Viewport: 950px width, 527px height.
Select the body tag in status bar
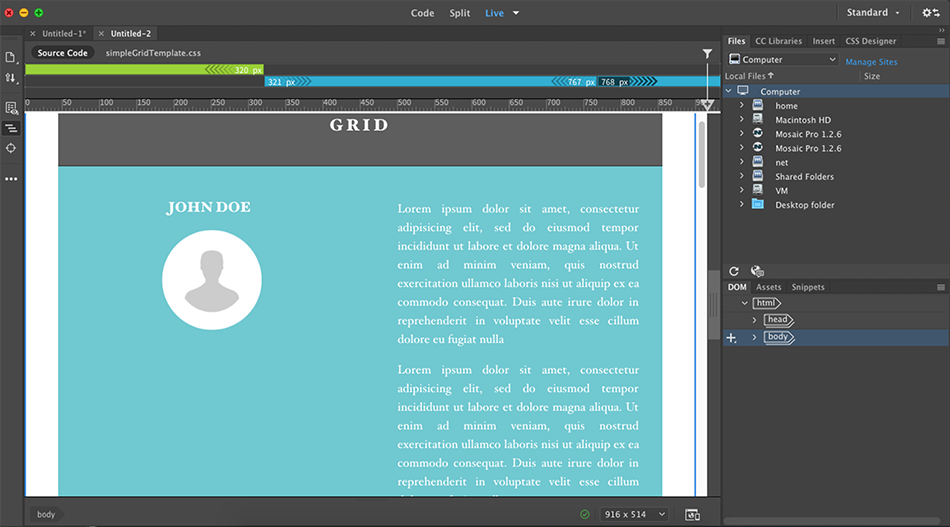click(x=46, y=514)
